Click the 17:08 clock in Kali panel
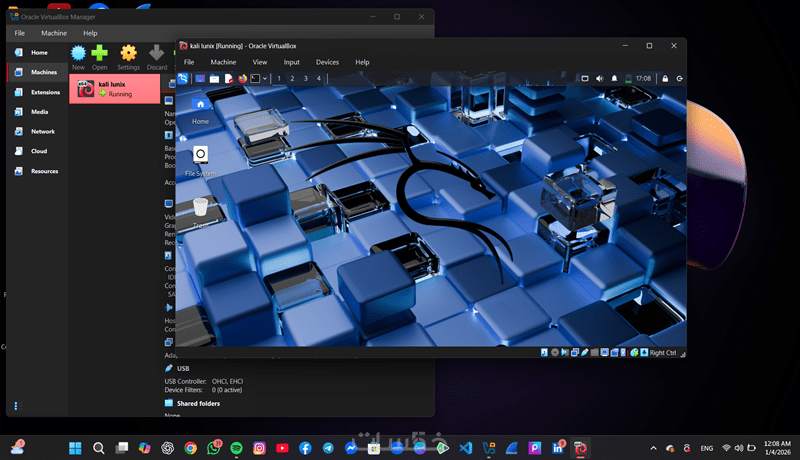 pyautogui.click(x=643, y=79)
